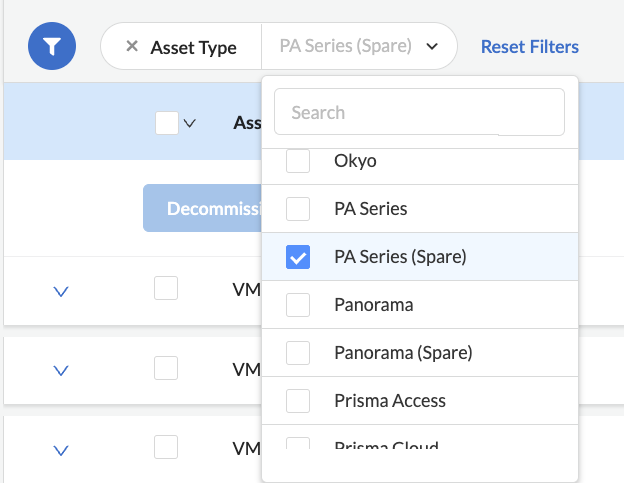Viewport: 624px width, 483px height.
Task: Select the Prisma Access checkbox
Action: coord(298,401)
